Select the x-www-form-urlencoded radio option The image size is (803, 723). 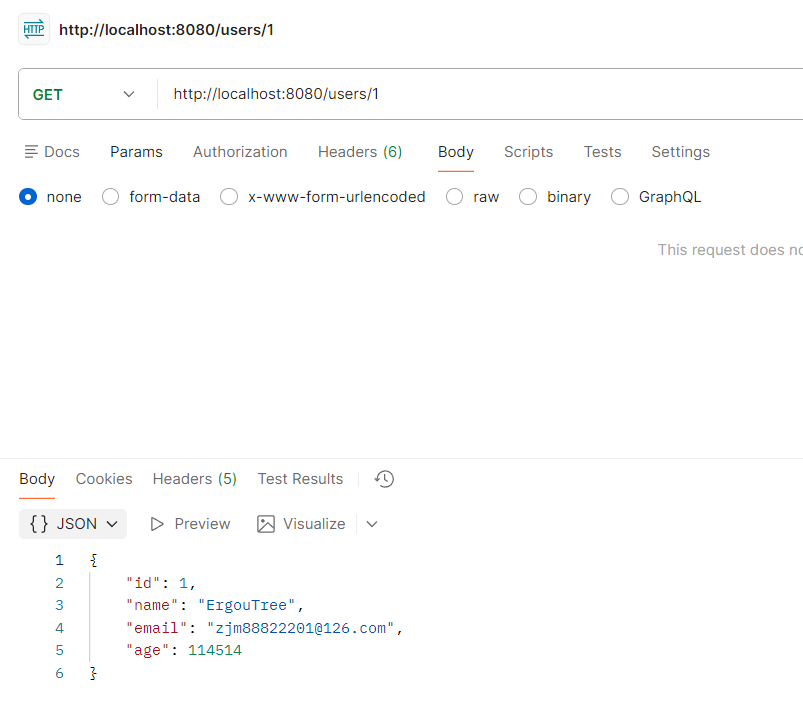click(x=229, y=197)
